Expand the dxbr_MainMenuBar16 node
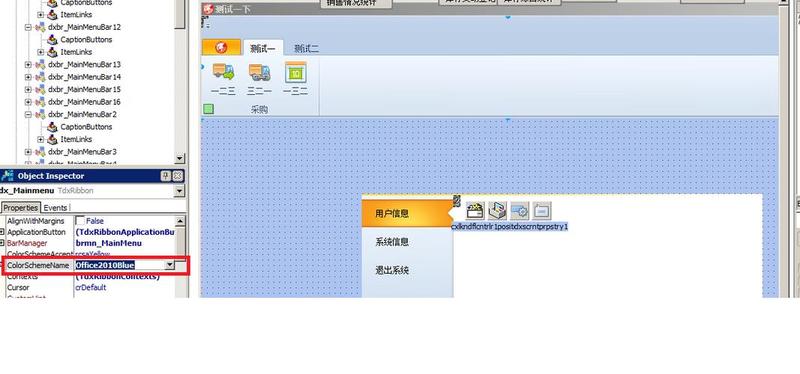 pyautogui.click(x=28, y=102)
